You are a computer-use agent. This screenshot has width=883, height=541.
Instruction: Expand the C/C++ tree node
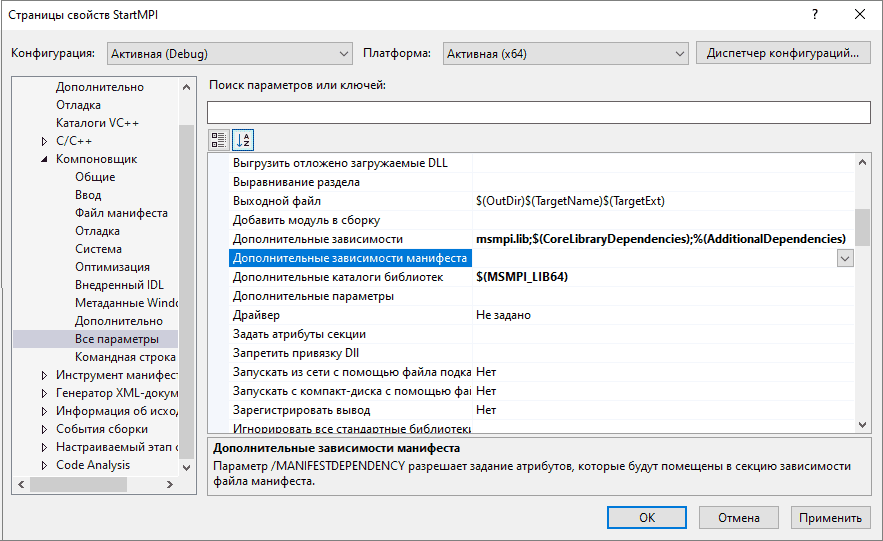click(44, 141)
